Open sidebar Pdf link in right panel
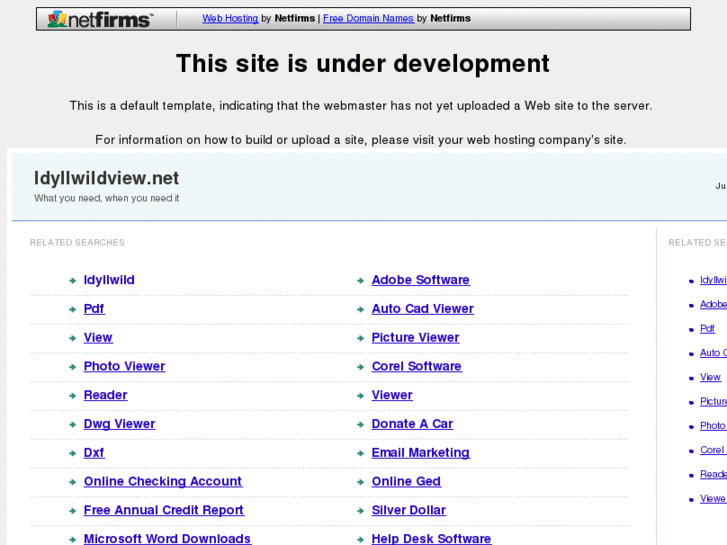Viewport: 727px width, 545px height. point(707,328)
